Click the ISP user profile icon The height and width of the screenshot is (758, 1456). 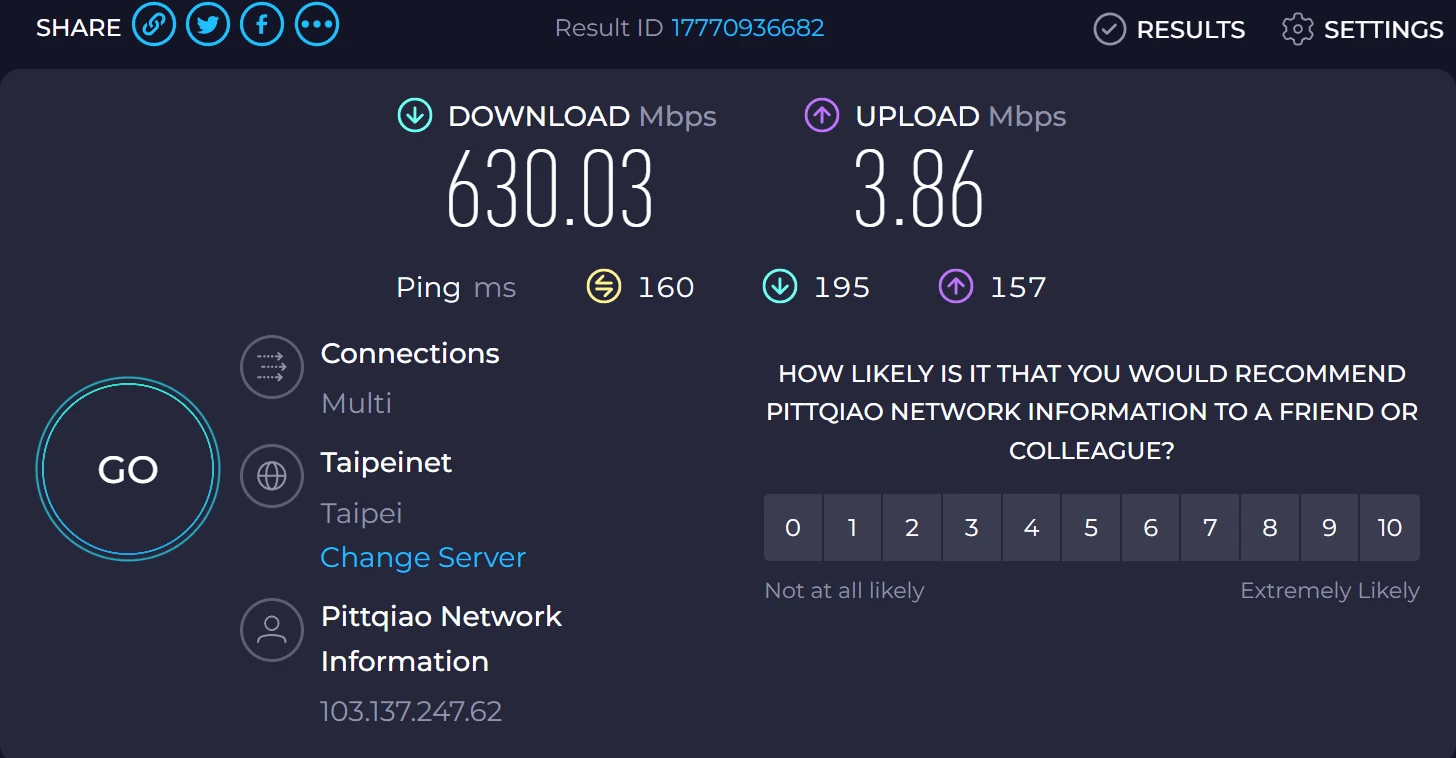pos(271,630)
